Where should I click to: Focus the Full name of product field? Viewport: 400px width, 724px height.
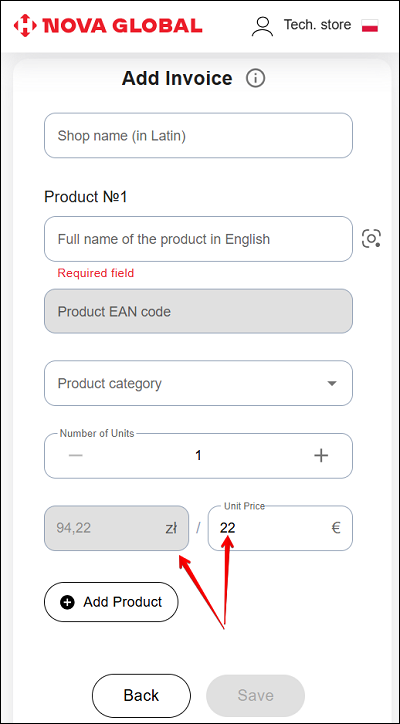point(198,239)
